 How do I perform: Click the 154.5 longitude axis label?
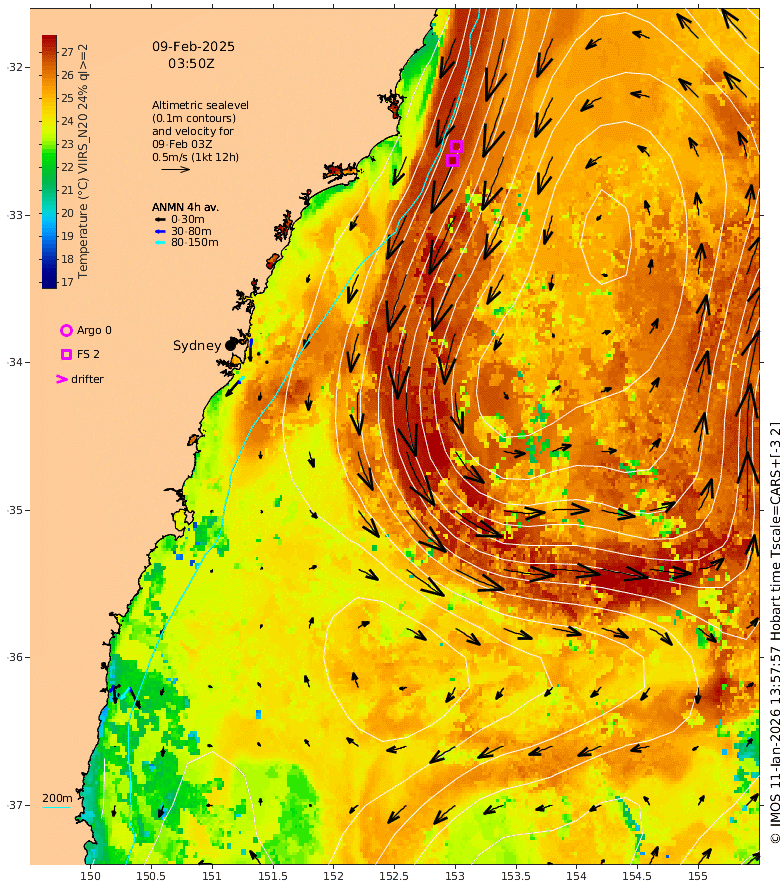(637, 876)
